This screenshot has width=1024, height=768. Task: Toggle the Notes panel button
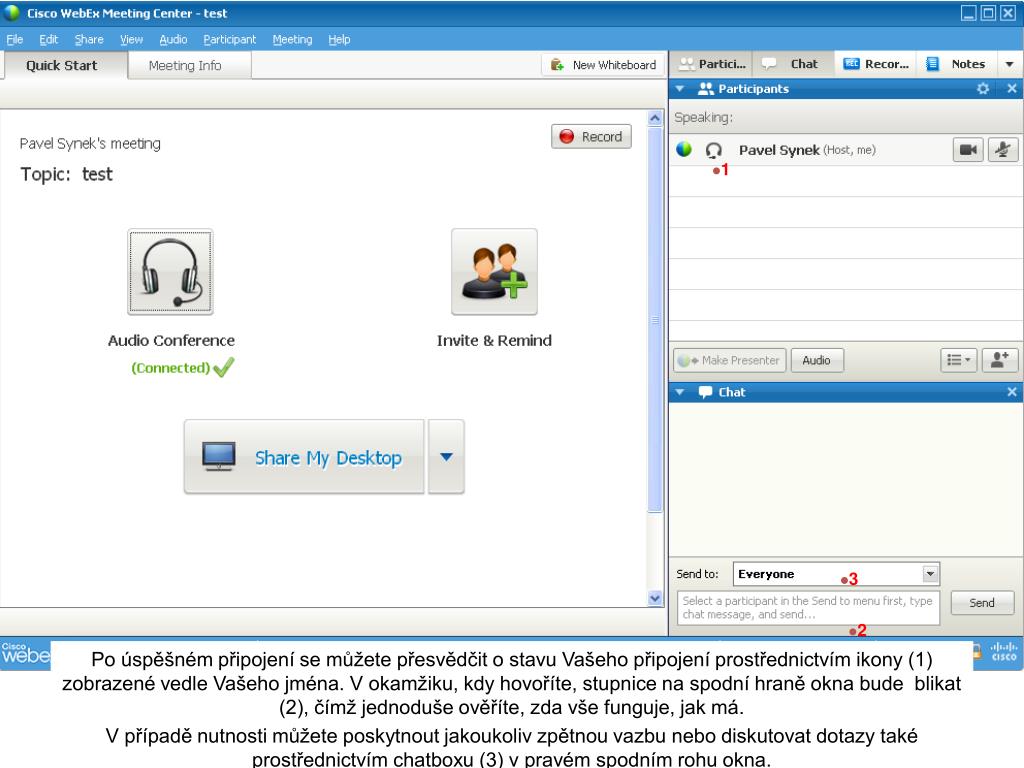click(x=956, y=64)
